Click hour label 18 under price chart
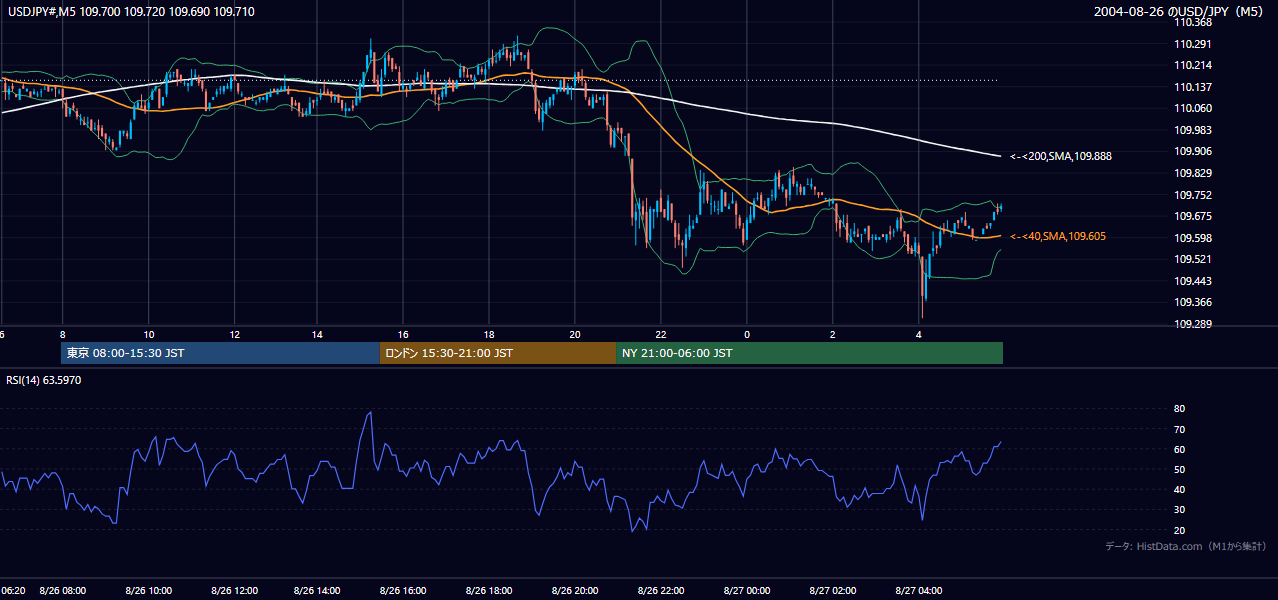 [x=489, y=334]
